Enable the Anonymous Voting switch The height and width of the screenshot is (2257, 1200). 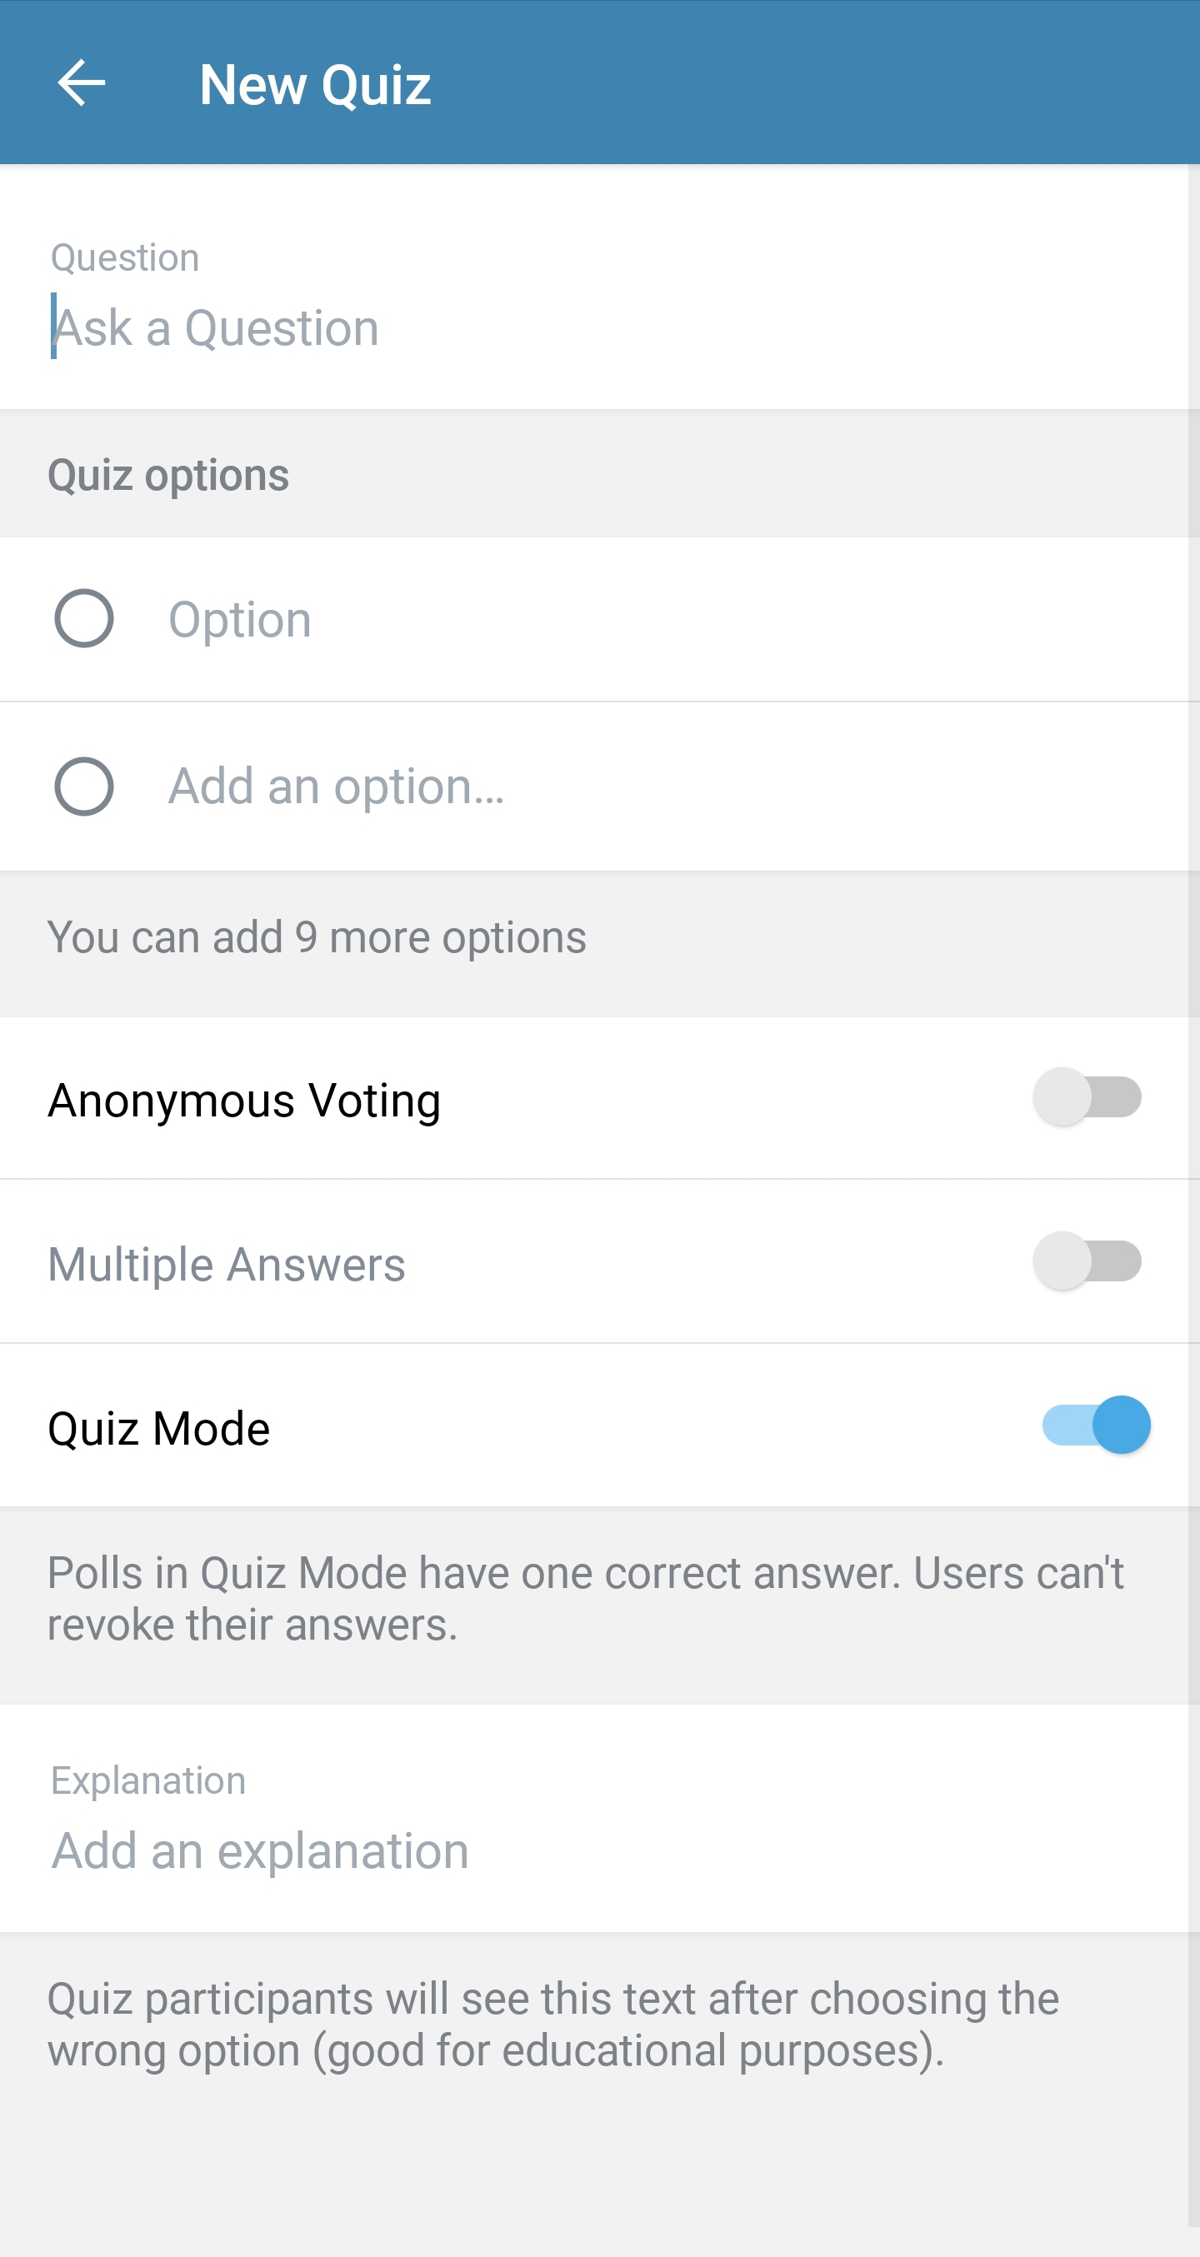click(1088, 1097)
